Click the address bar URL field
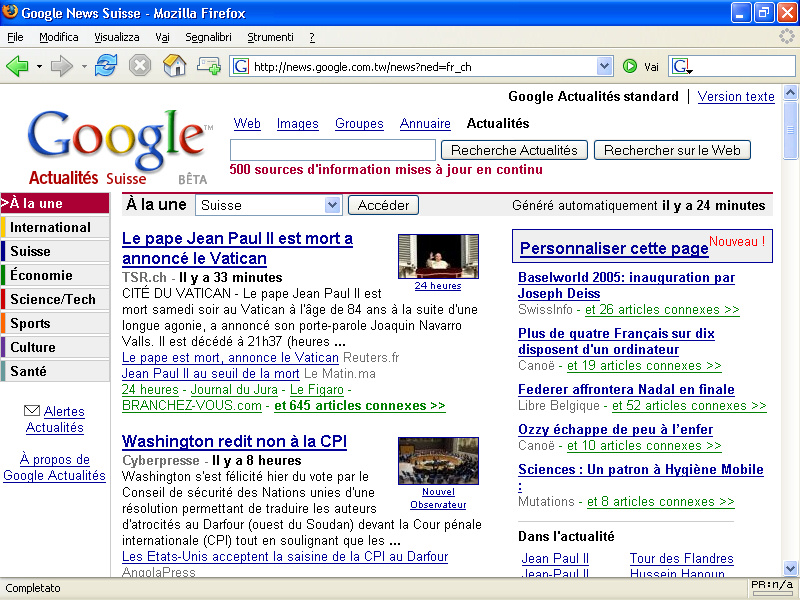The height and width of the screenshot is (600, 800). point(423,66)
